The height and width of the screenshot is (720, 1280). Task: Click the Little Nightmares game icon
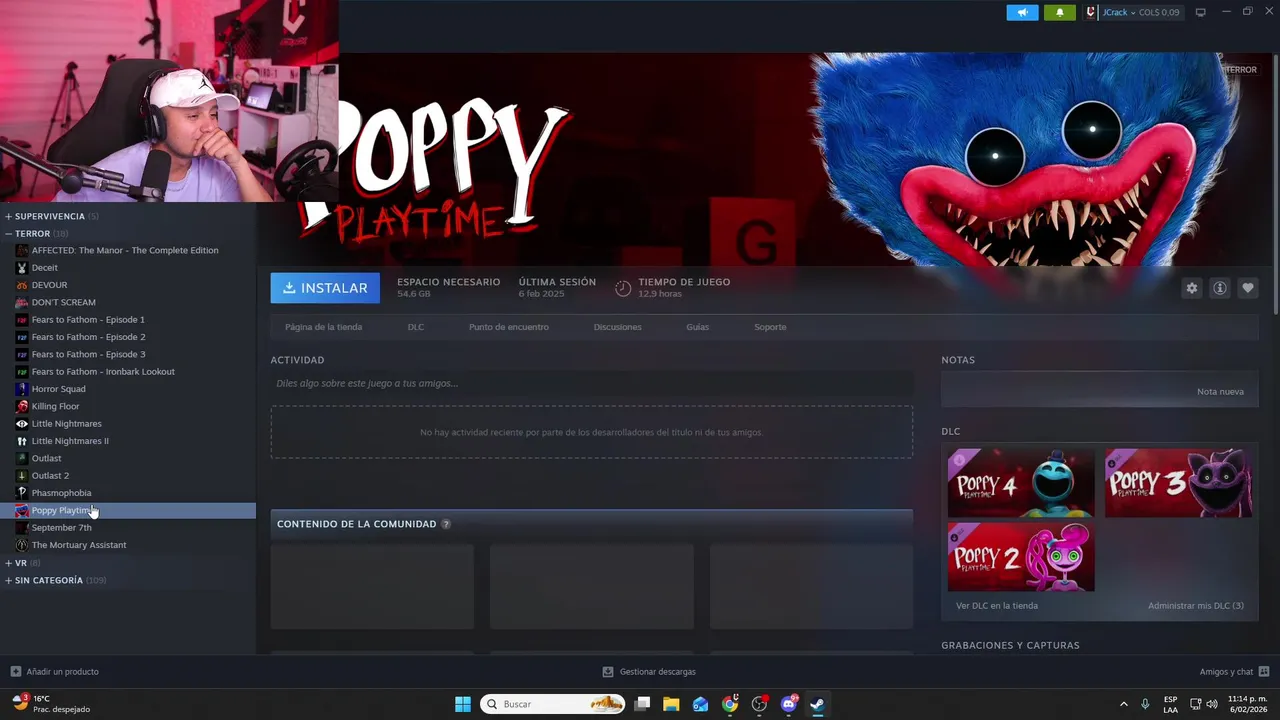click(22, 424)
